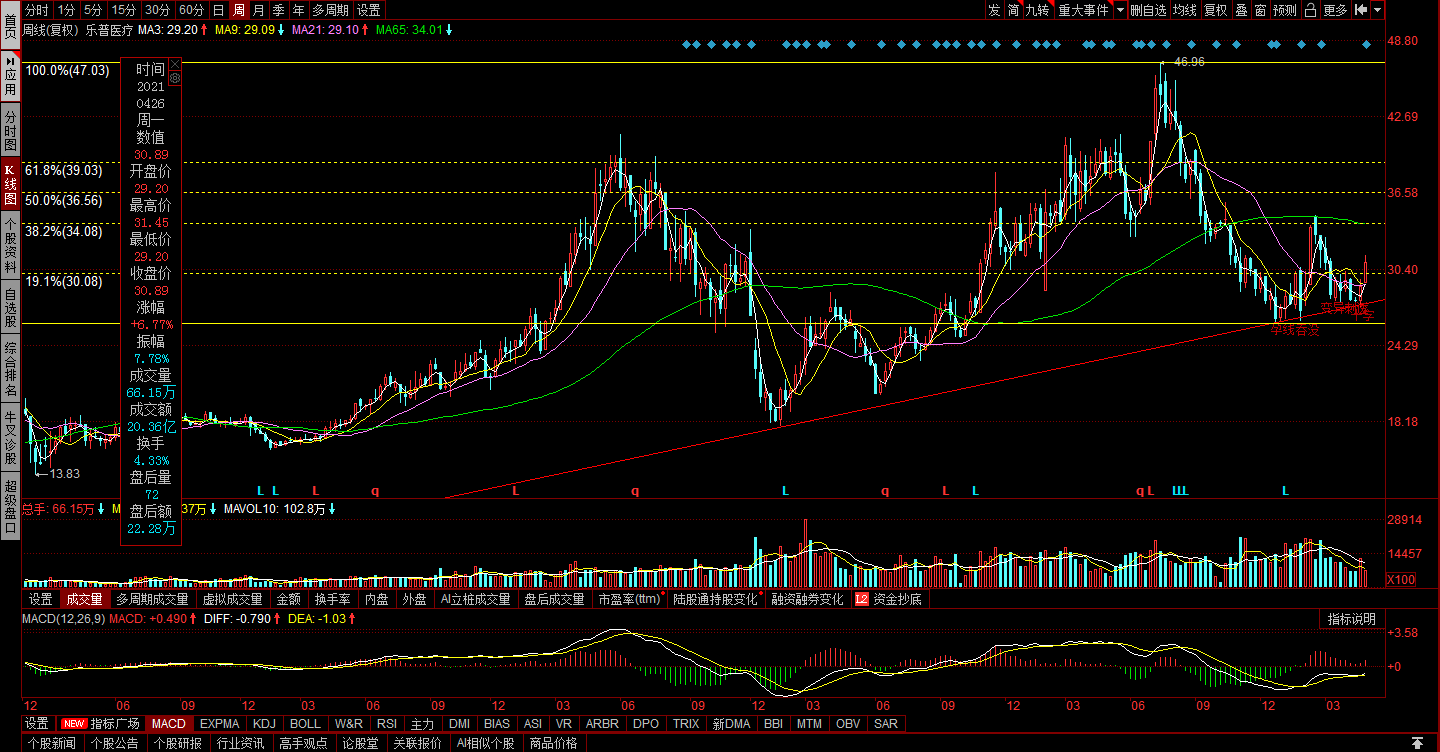Open 分时图 in left sidebar
This screenshot has height=752, width=1440.
10,130
